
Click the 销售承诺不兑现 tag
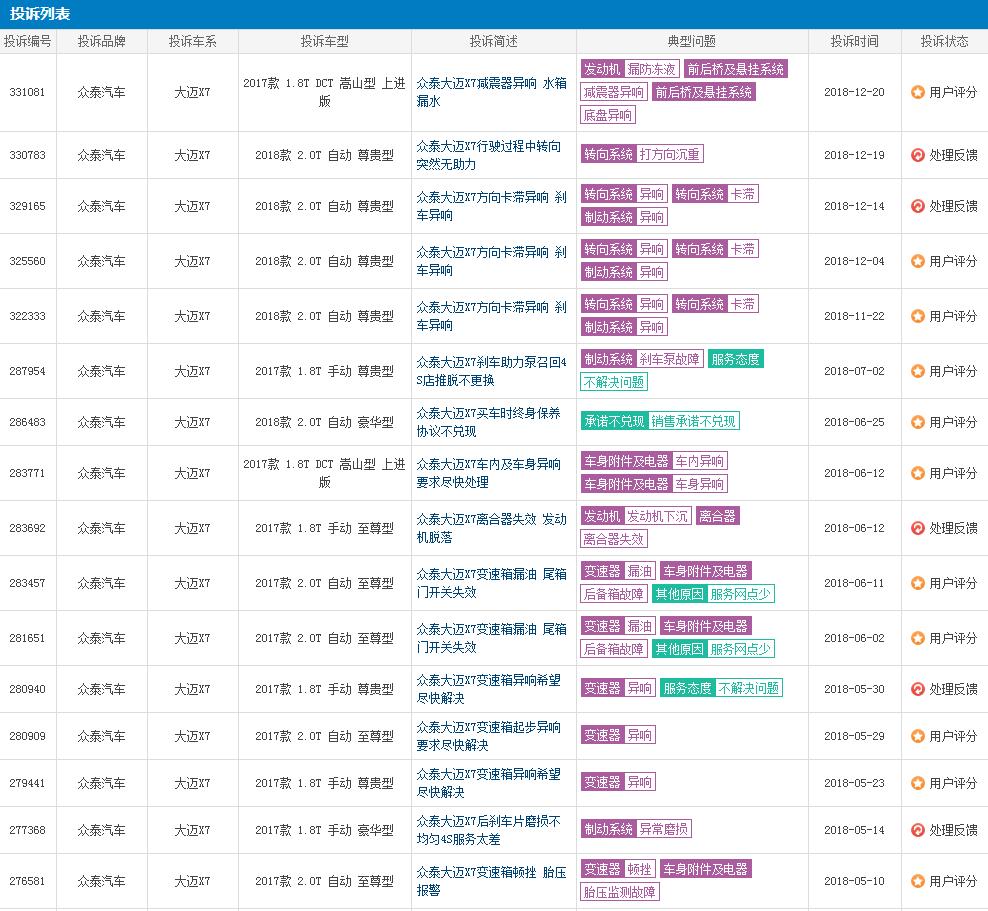pyautogui.click(x=693, y=421)
